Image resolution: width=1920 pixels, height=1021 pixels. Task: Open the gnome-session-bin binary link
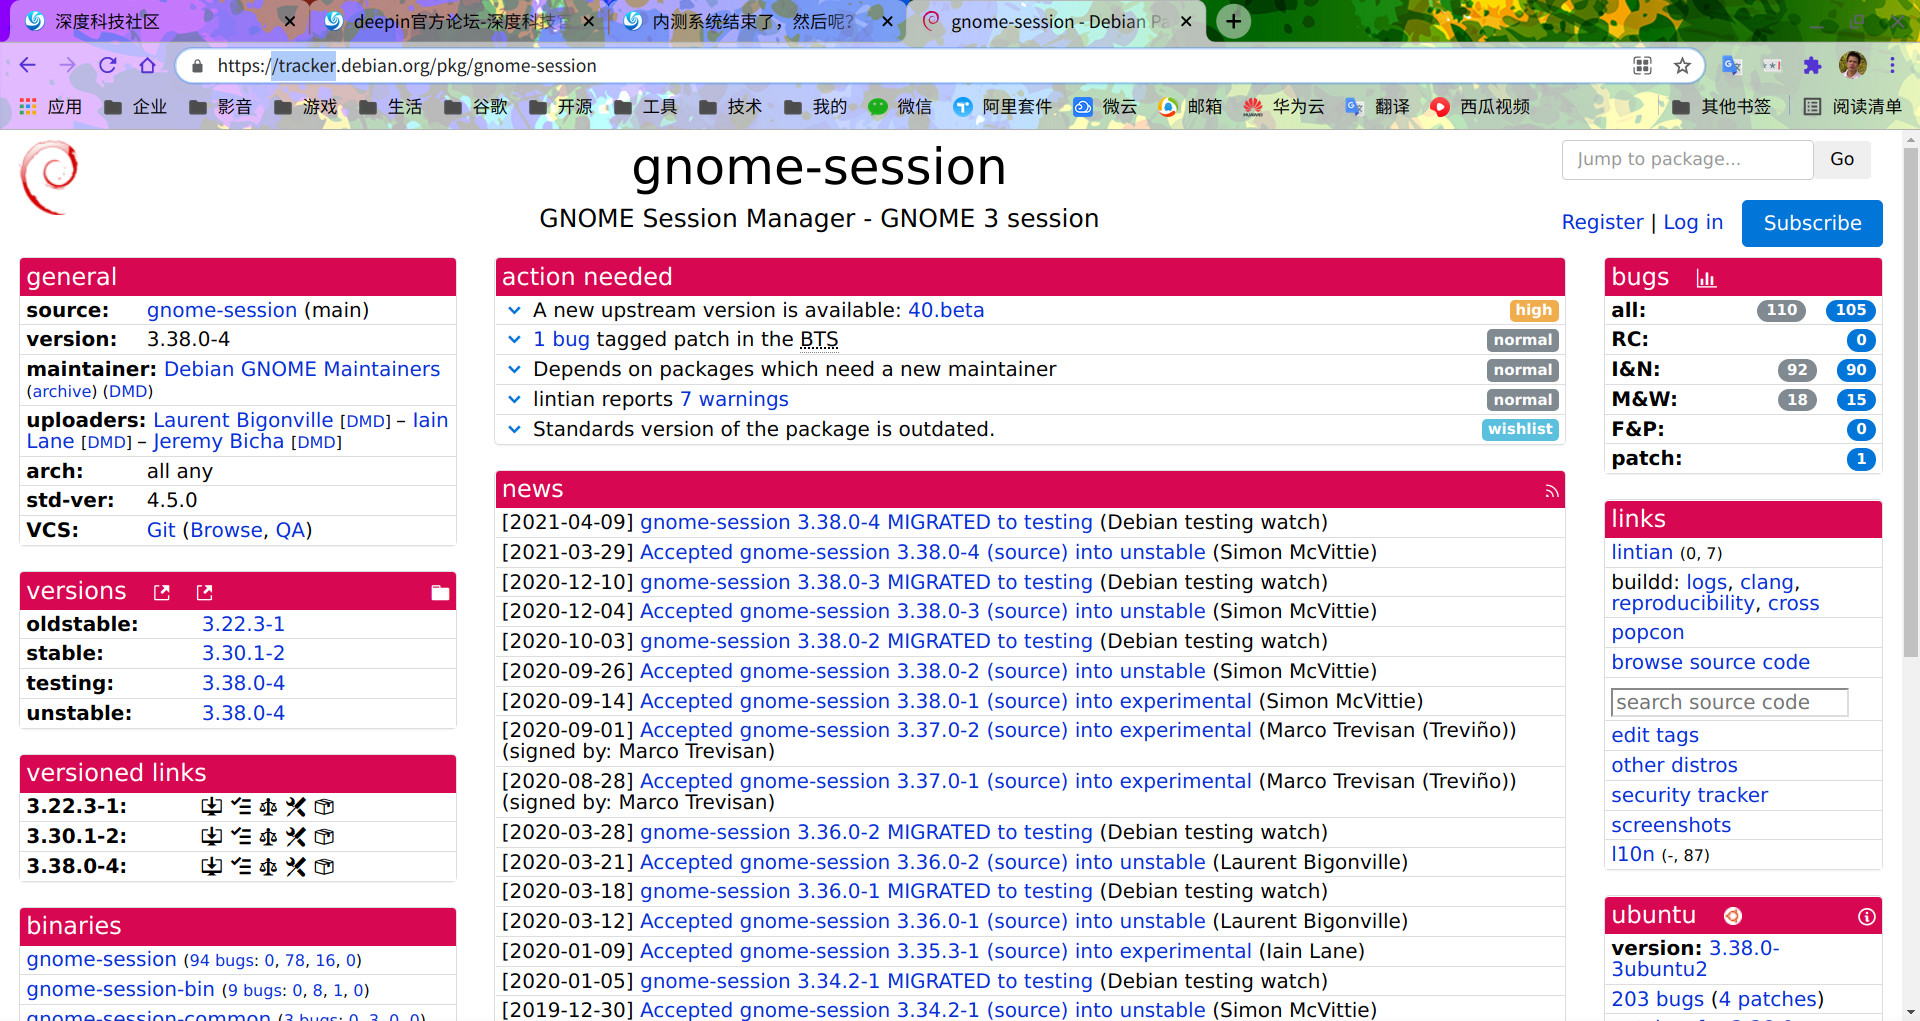(121, 989)
